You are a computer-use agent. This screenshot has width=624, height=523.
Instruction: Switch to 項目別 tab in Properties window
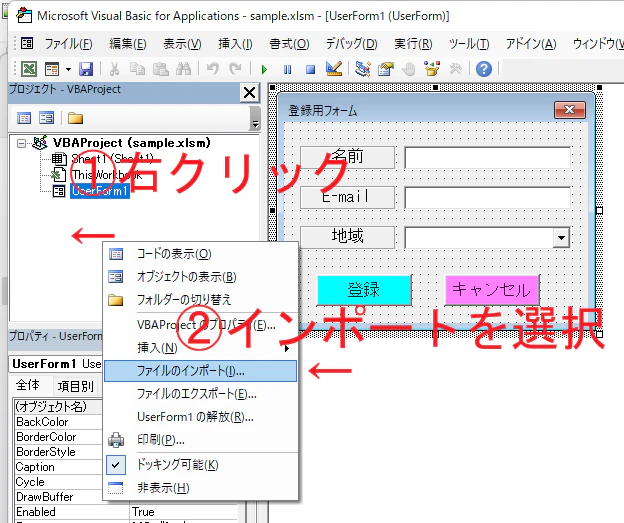76,386
